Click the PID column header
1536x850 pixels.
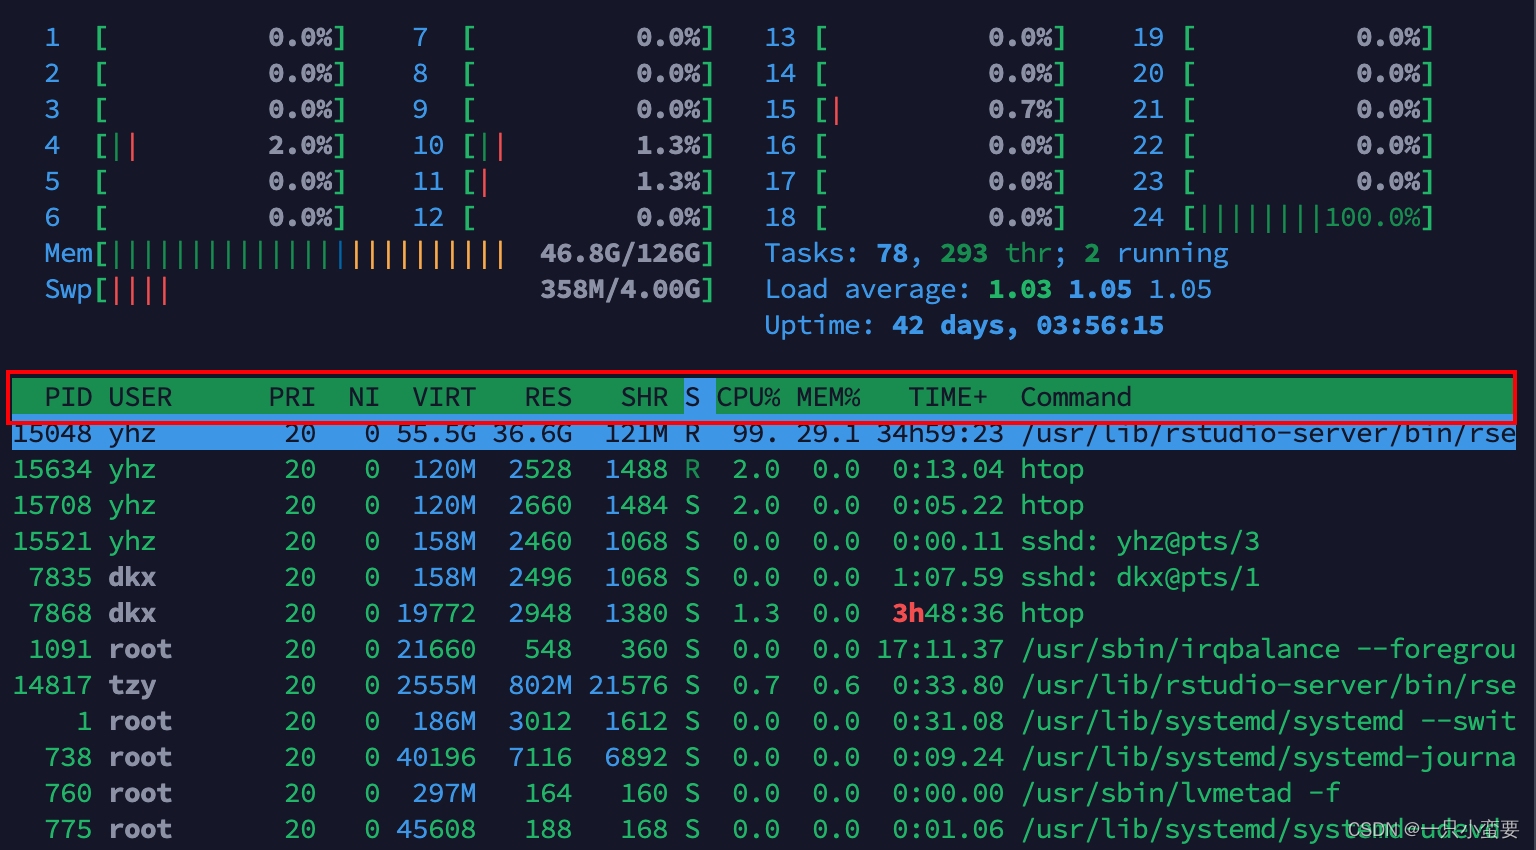pos(68,397)
